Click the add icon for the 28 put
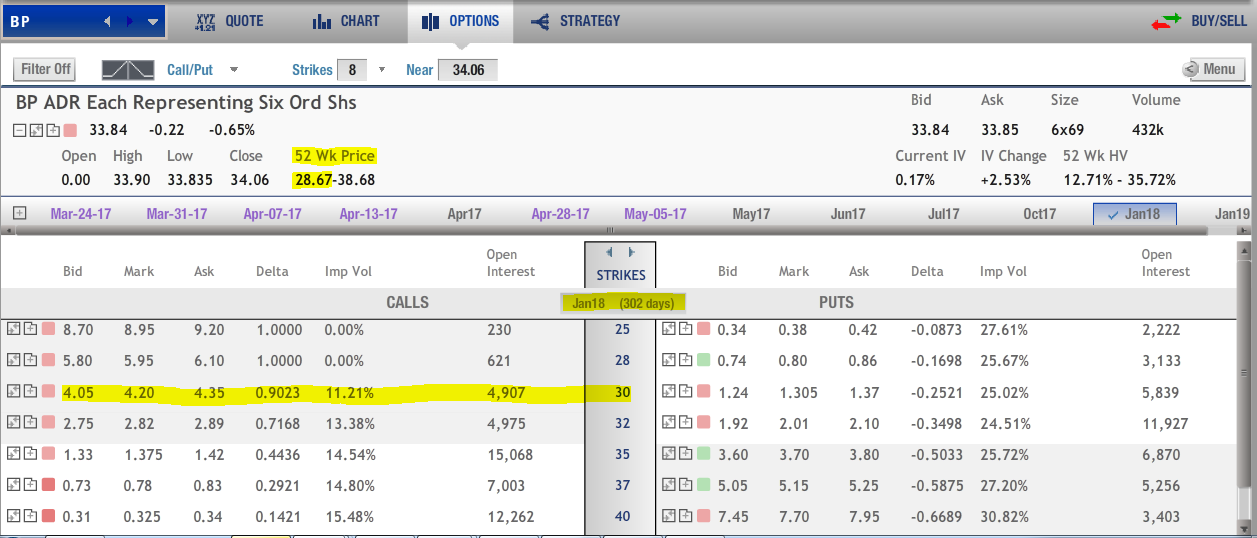The image size is (1257, 538). pos(685,360)
